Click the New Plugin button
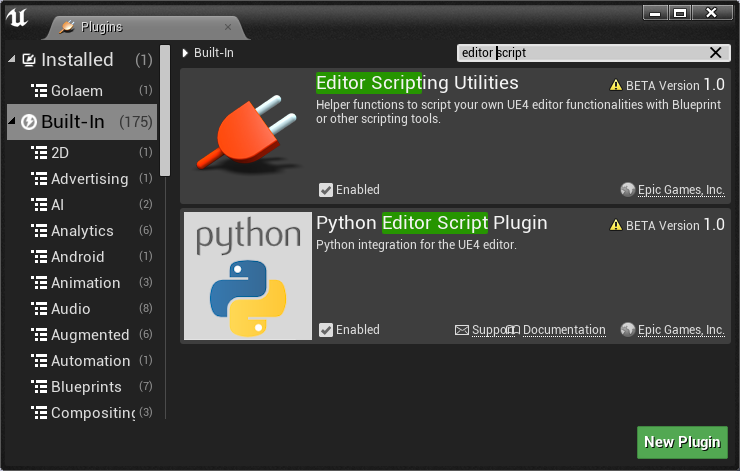 [x=682, y=442]
